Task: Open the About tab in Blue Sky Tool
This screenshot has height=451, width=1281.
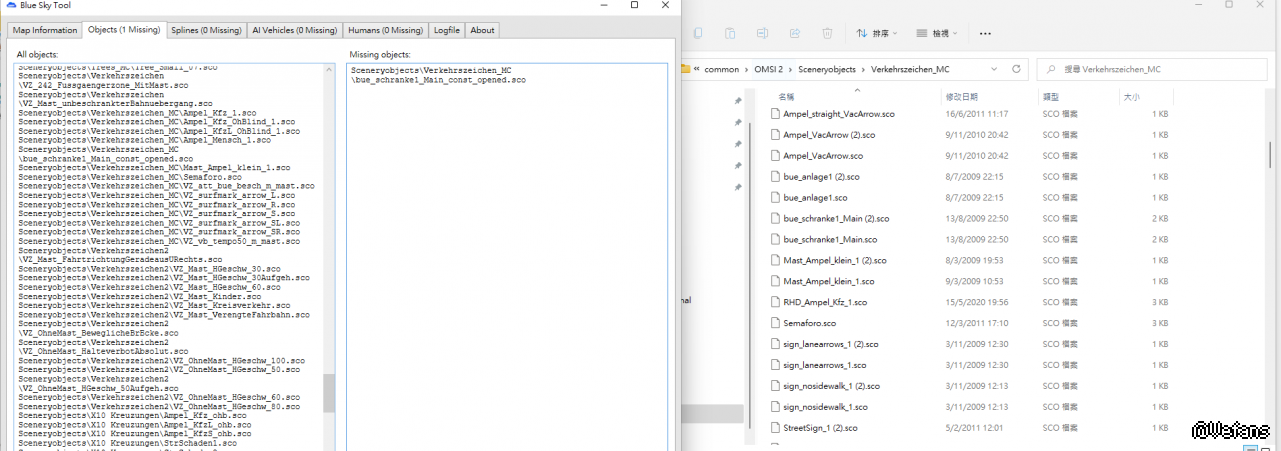Action: coord(482,30)
